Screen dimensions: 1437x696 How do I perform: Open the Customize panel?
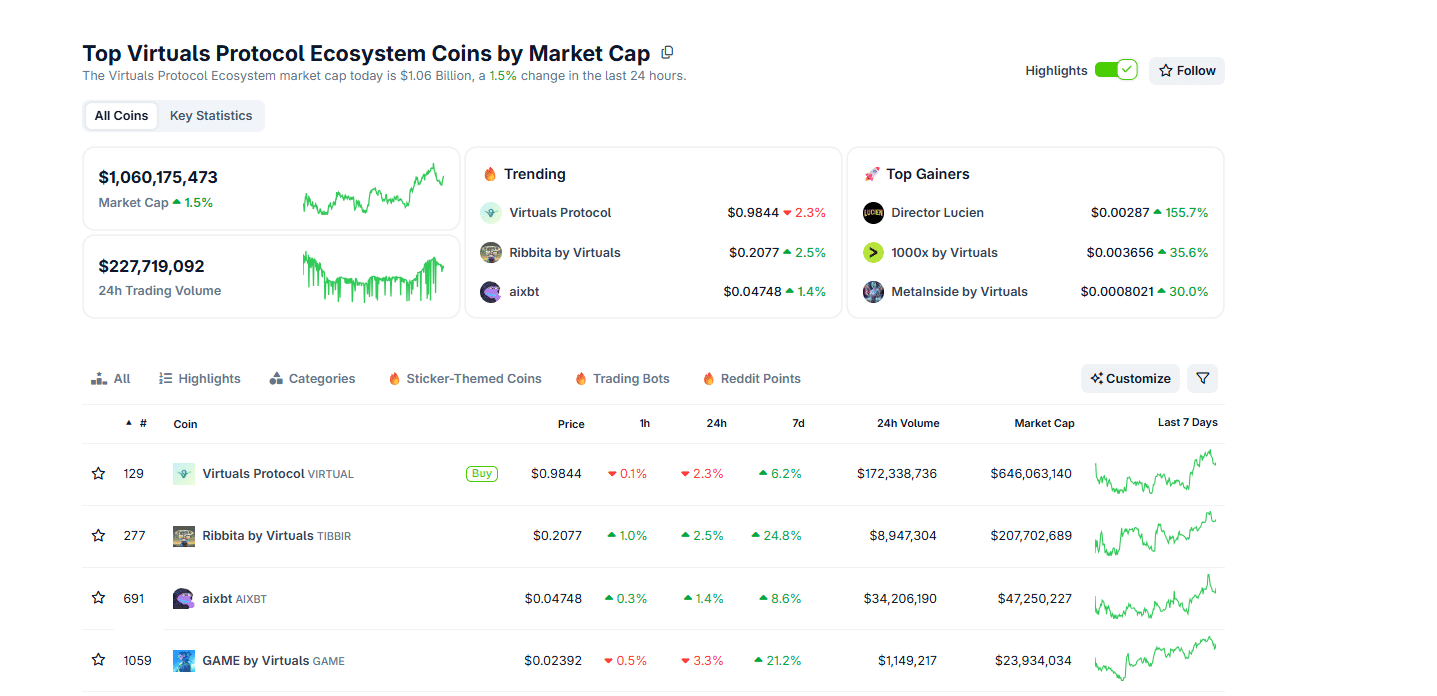[1130, 378]
